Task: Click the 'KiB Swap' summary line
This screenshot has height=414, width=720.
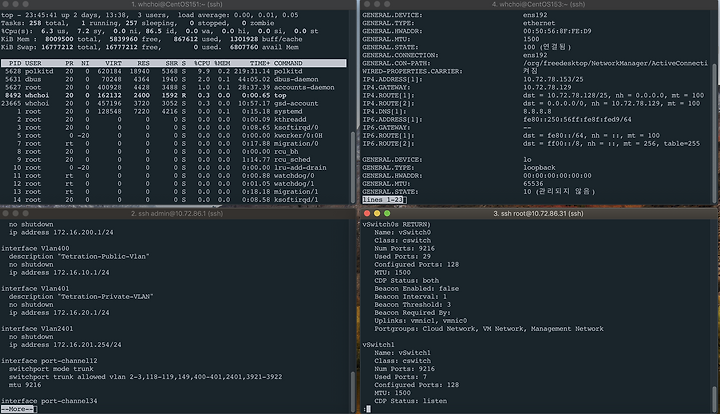Action: (150, 47)
